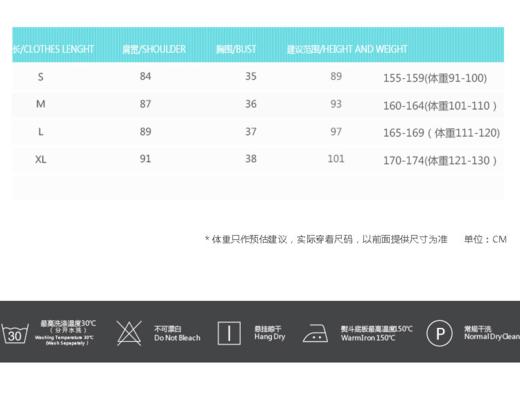Click value 87 in the M row
Image resolution: width=520 pixels, height=418 pixels.
(x=145, y=104)
